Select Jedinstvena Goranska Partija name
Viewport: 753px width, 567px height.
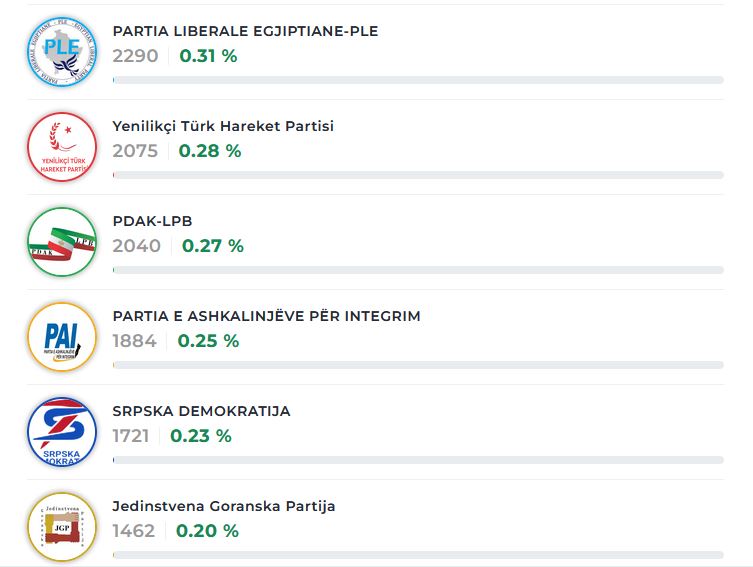pos(224,506)
